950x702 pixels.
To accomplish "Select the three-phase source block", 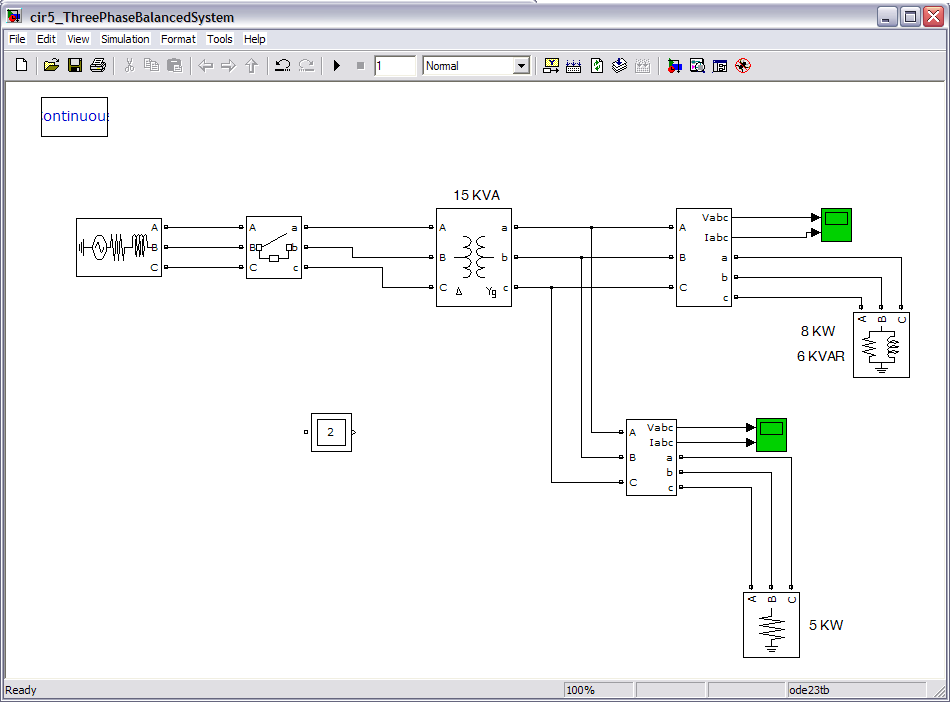I will (x=119, y=247).
